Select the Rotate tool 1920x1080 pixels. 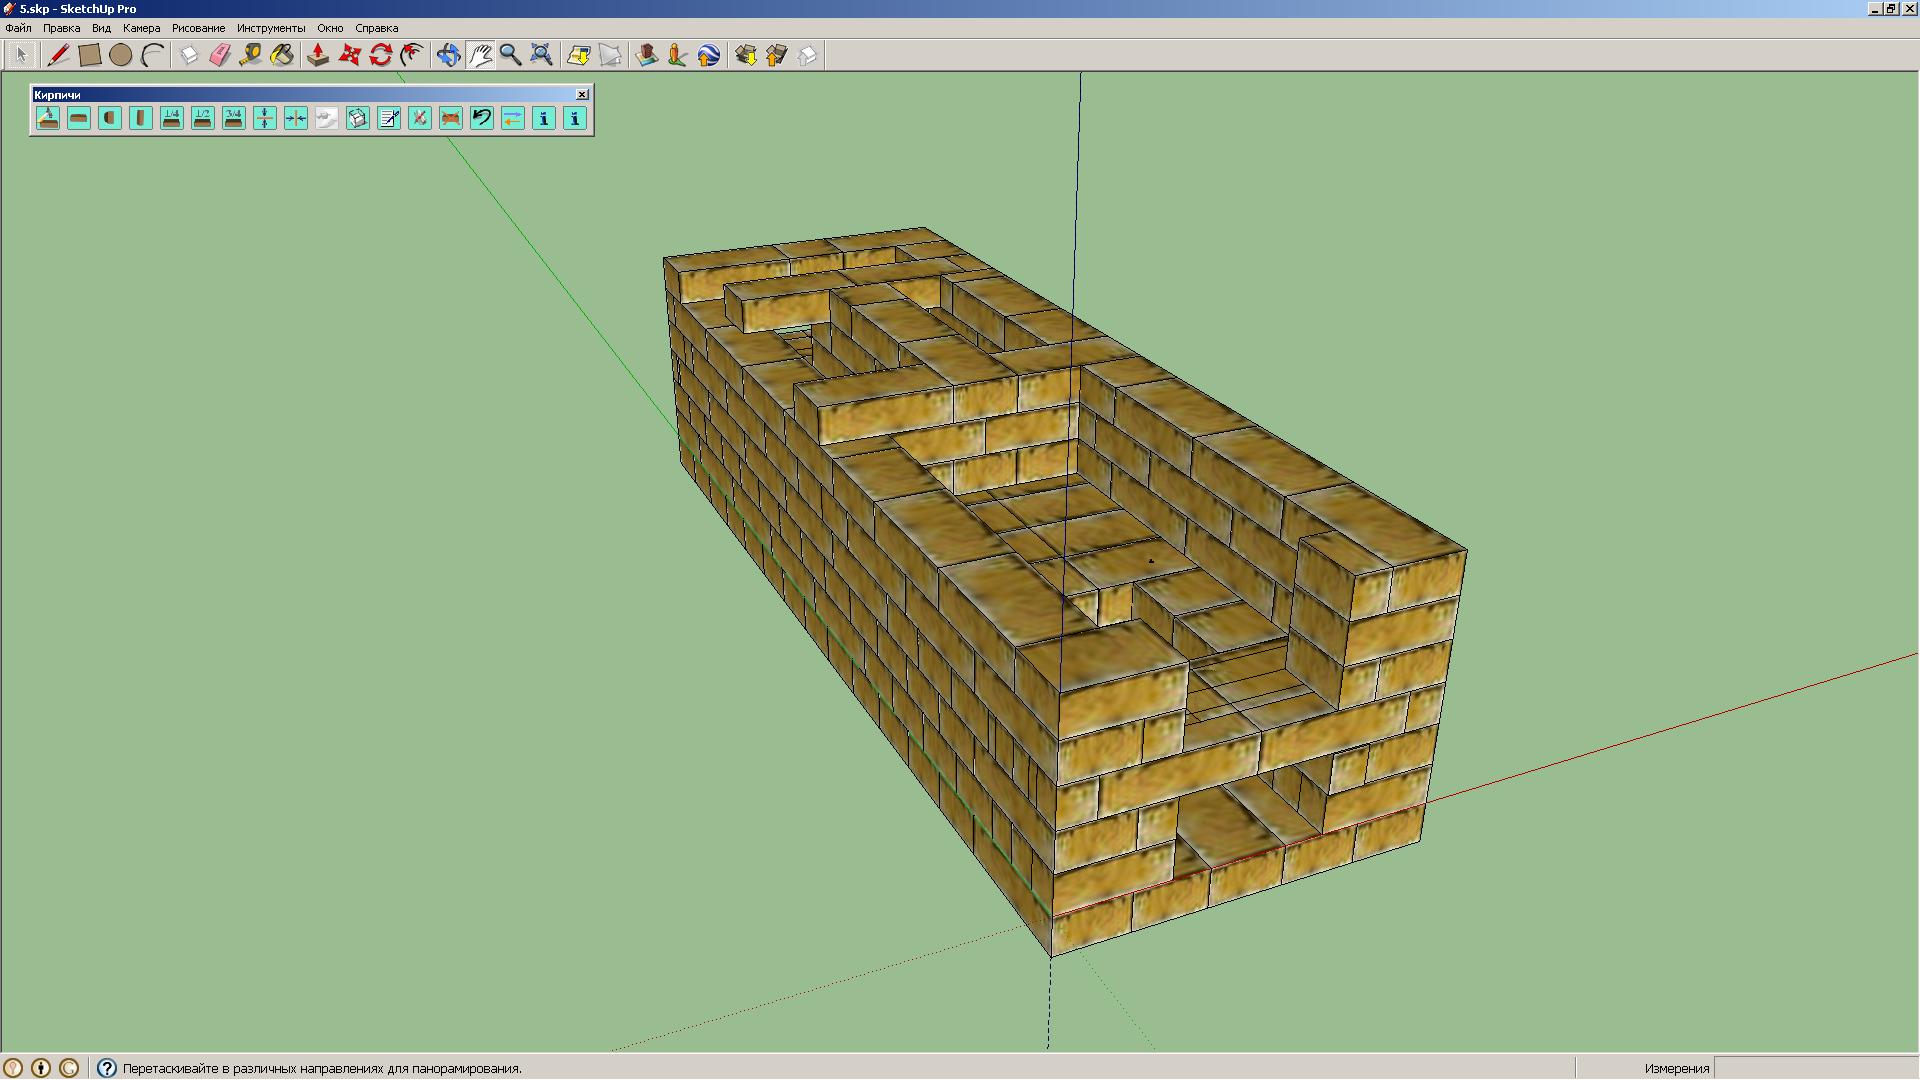[x=380, y=55]
